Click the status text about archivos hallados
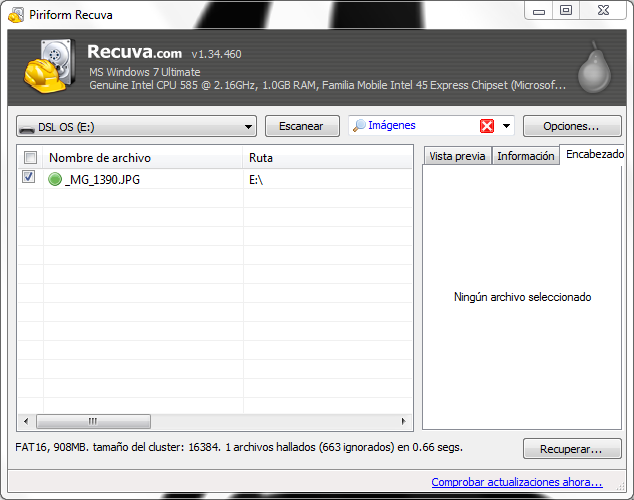 239,447
